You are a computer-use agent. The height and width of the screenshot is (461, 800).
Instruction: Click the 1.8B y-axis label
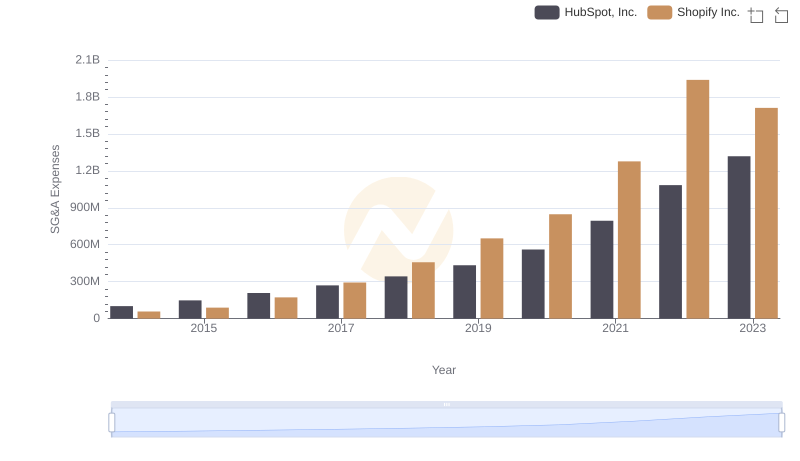87,97
